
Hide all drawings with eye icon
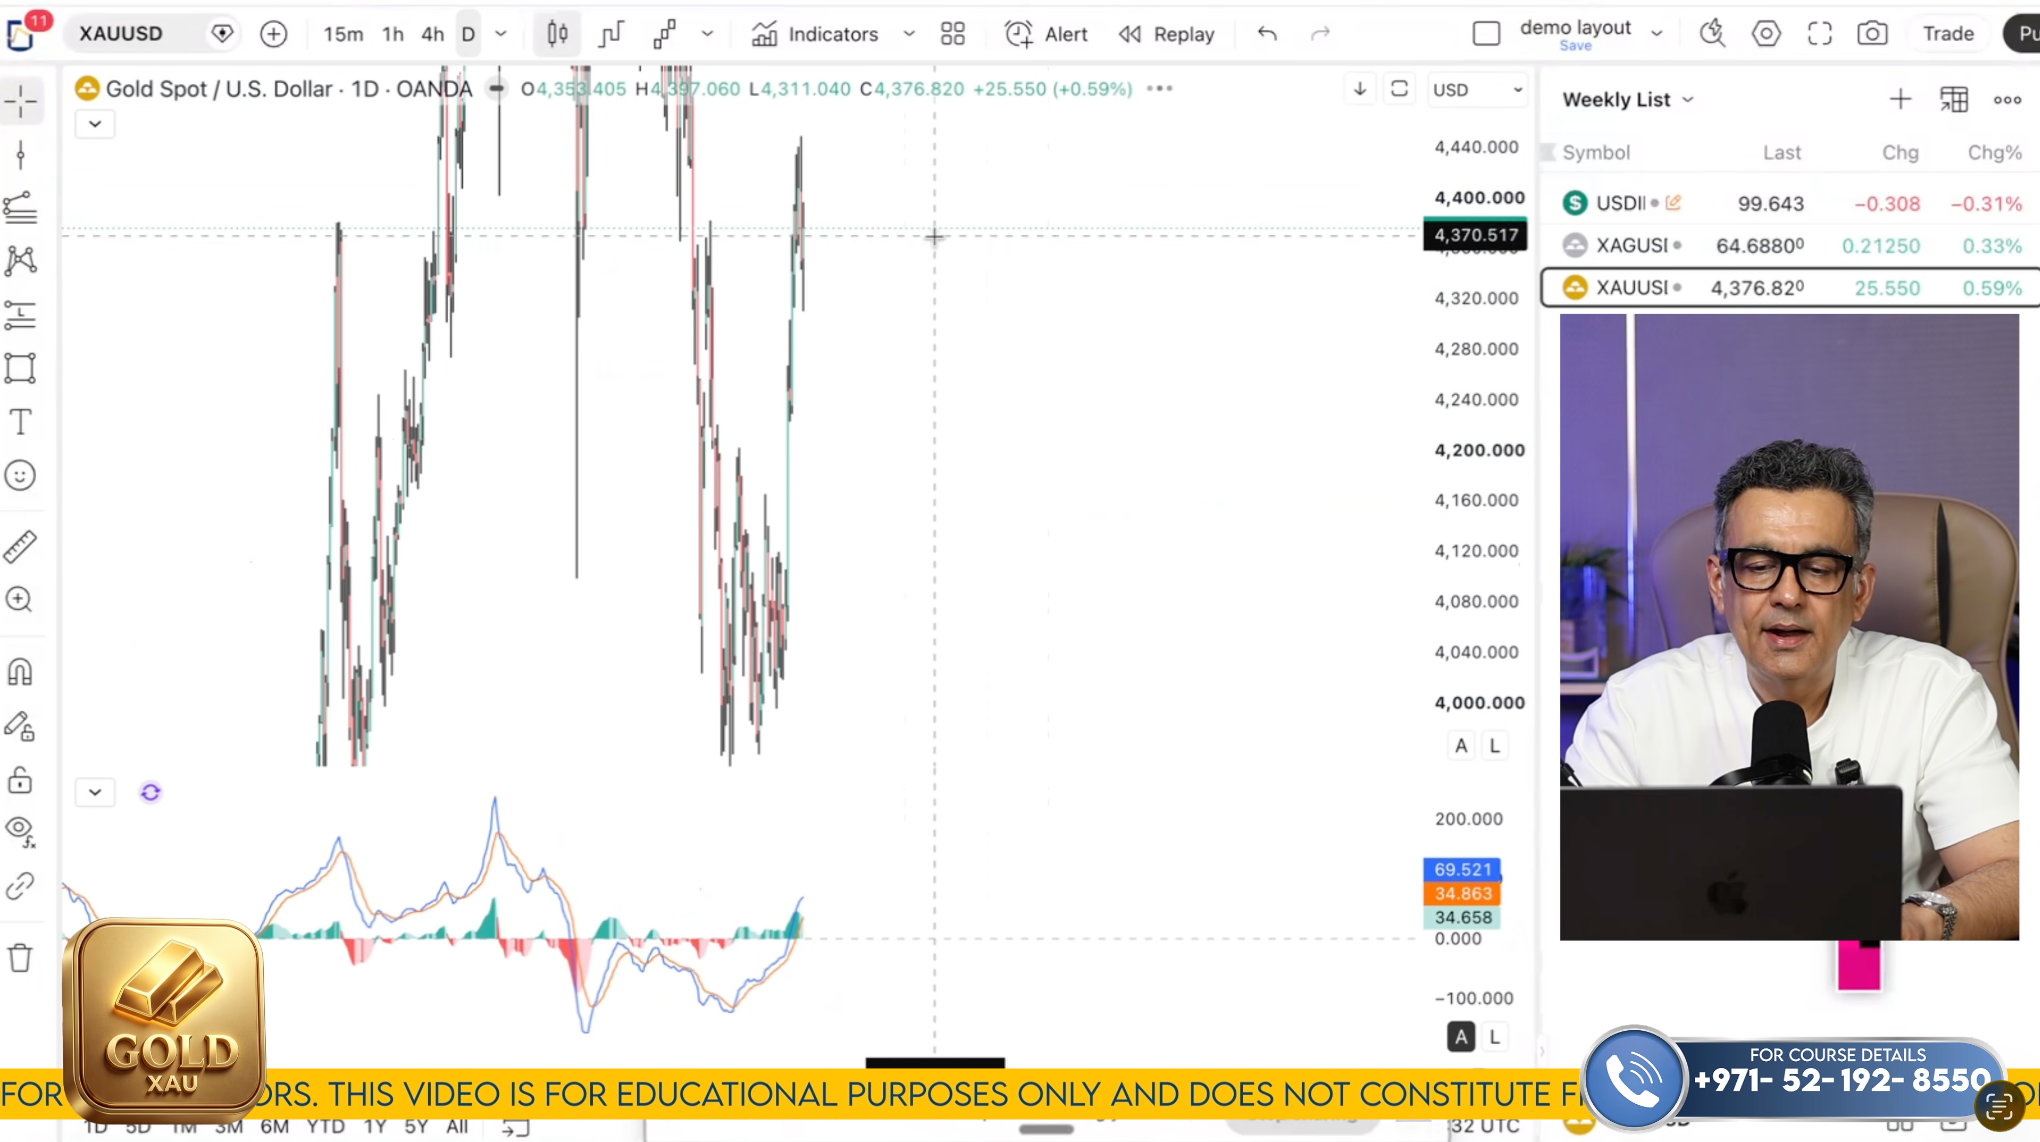(20, 830)
